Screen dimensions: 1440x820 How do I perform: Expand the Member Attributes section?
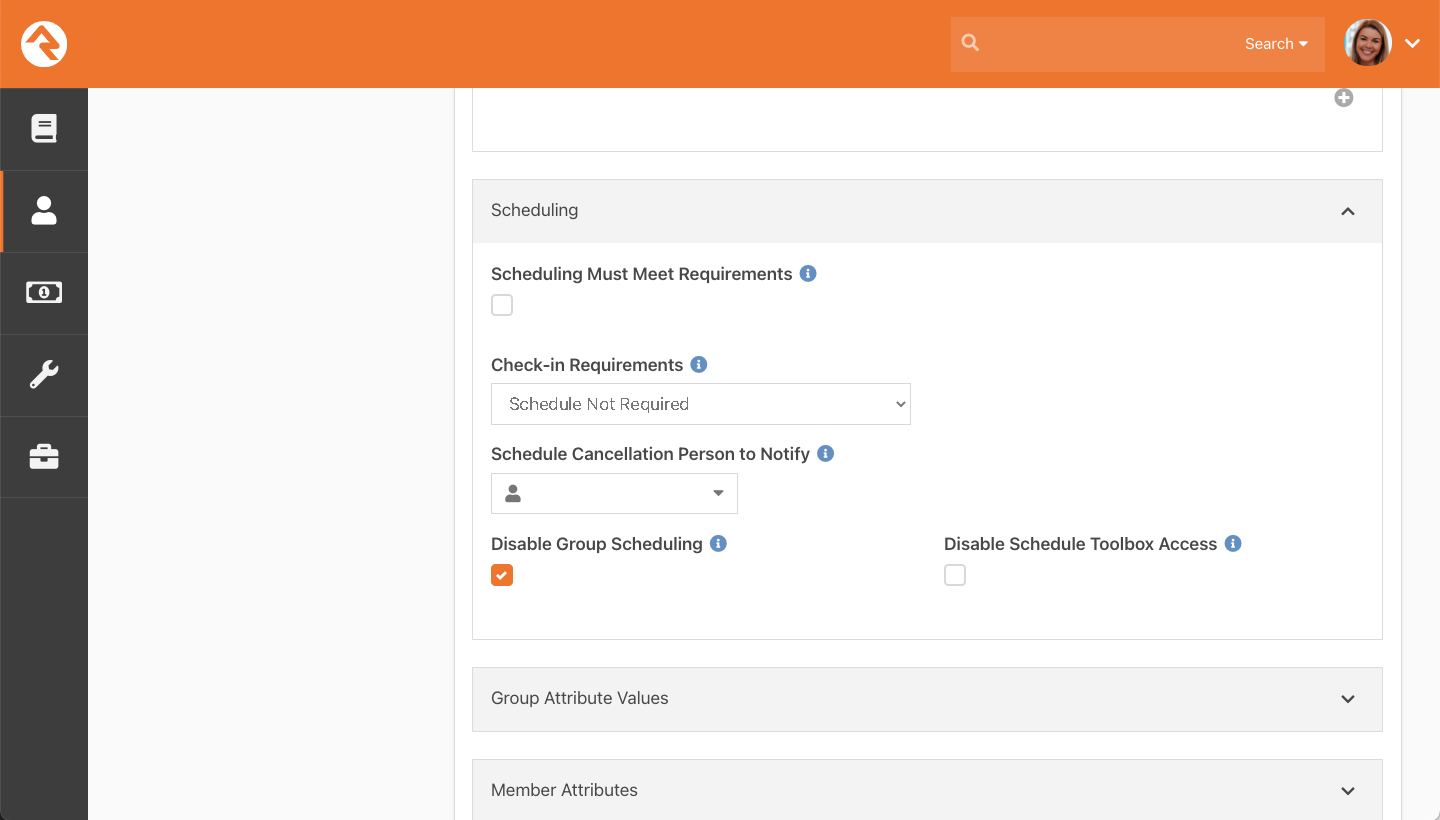[x=1348, y=790]
